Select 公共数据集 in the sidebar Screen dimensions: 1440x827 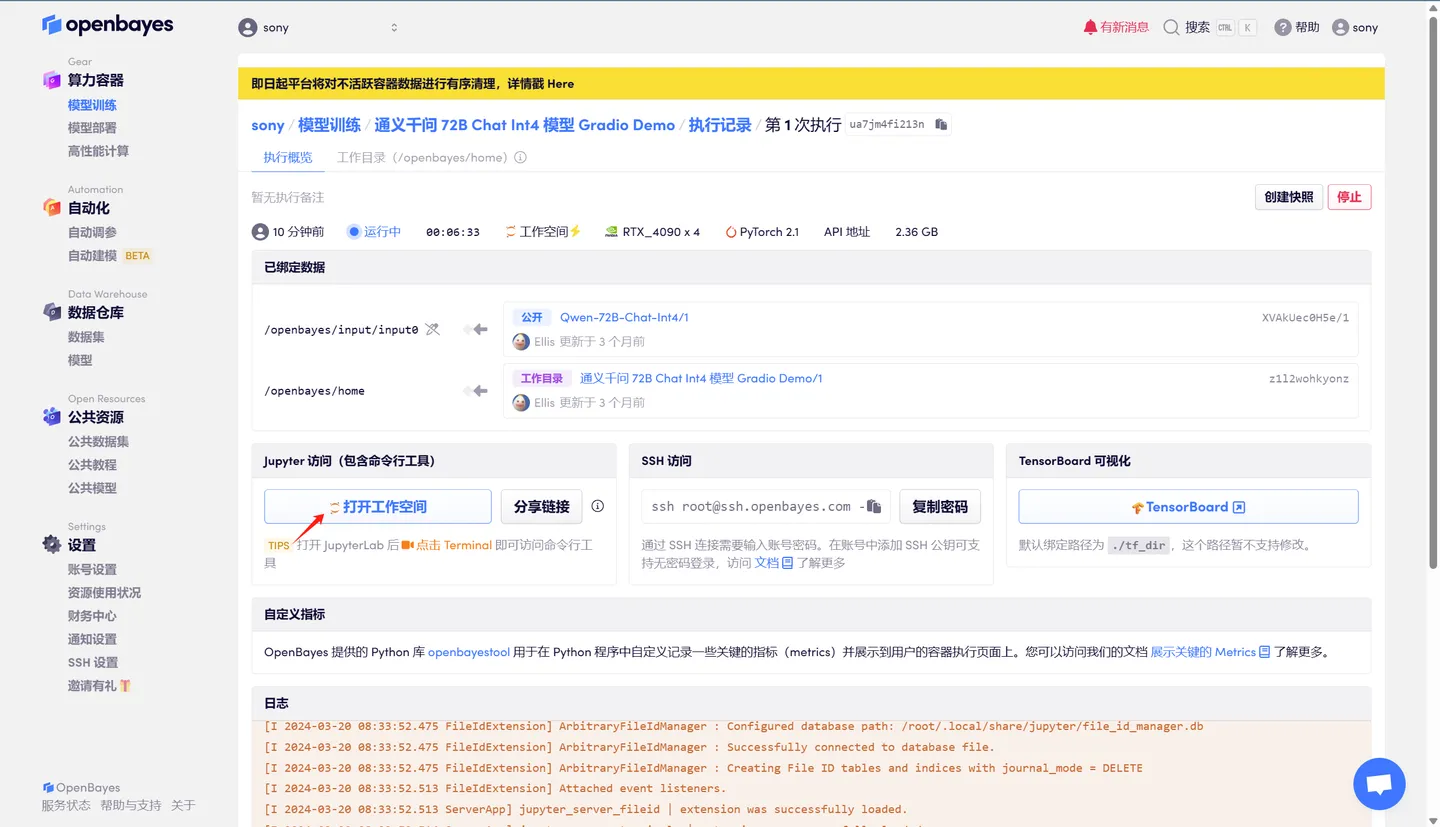pos(98,442)
